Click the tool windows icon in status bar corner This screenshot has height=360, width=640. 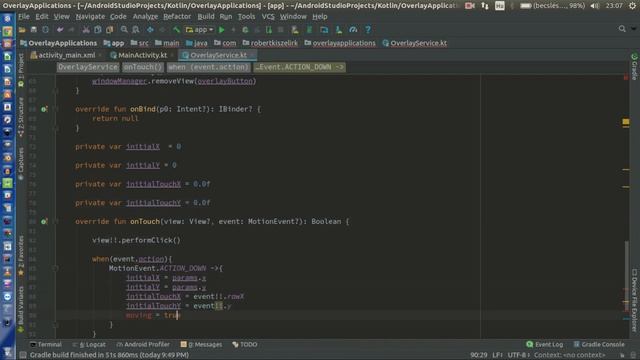tap(23, 355)
